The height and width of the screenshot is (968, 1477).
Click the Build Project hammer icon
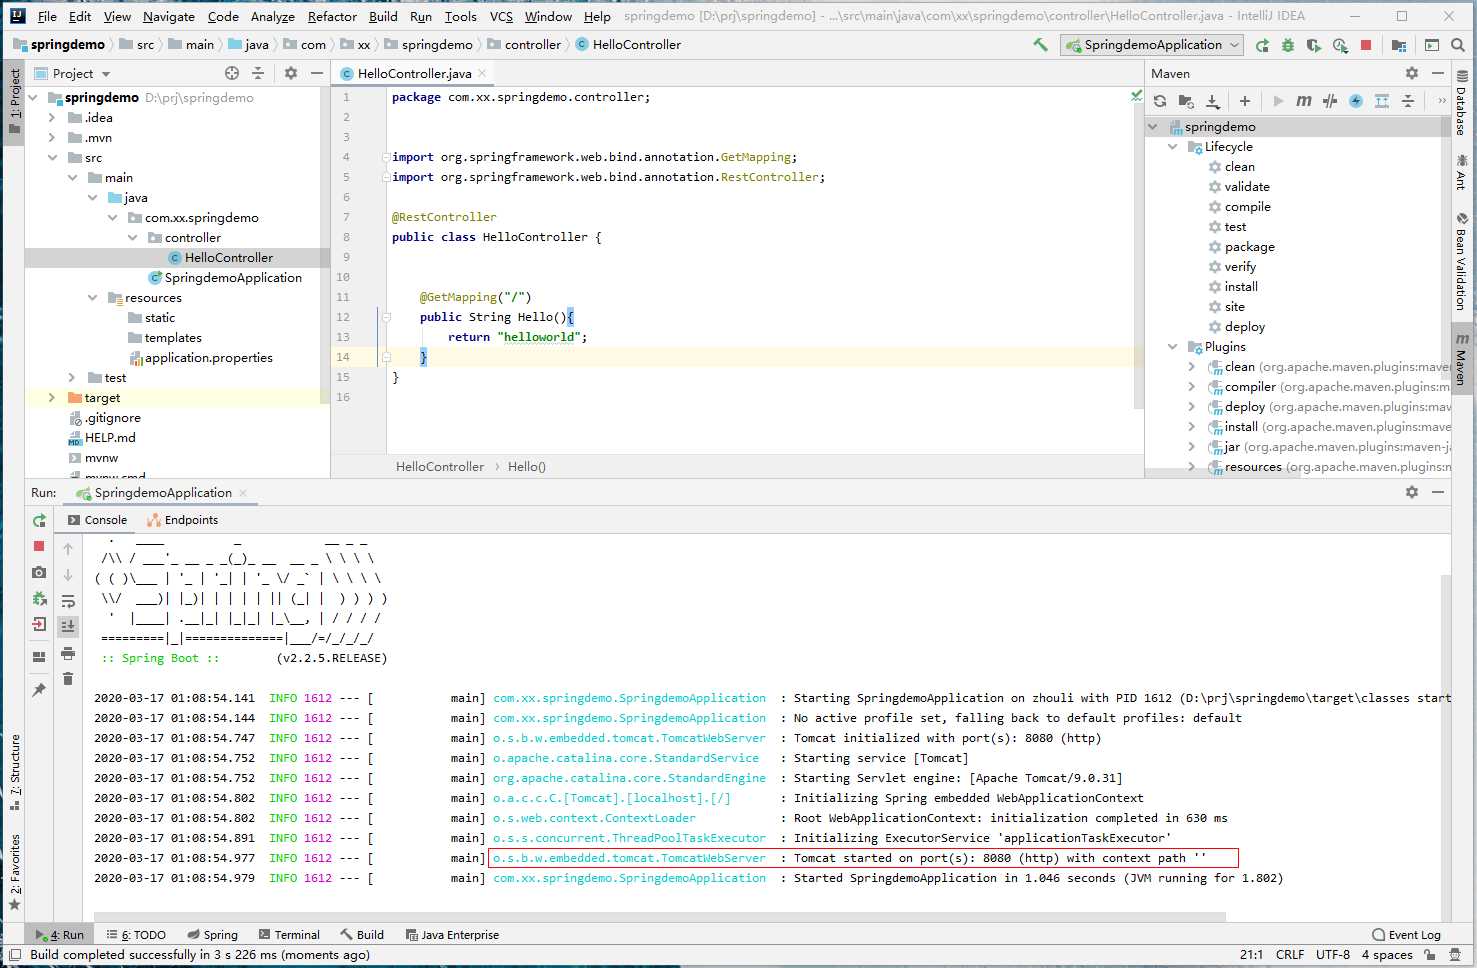point(1041,45)
